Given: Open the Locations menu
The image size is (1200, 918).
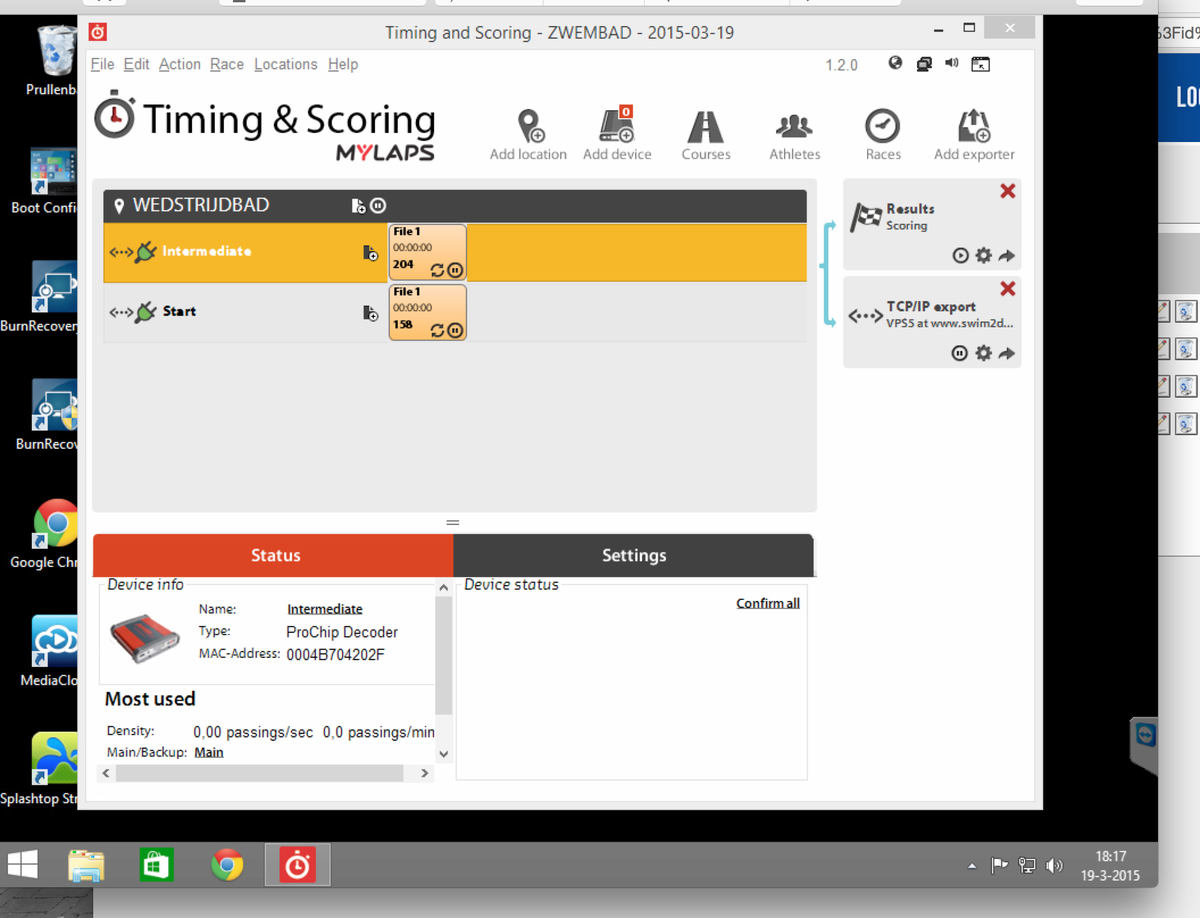Looking at the screenshot, I should click(x=286, y=64).
